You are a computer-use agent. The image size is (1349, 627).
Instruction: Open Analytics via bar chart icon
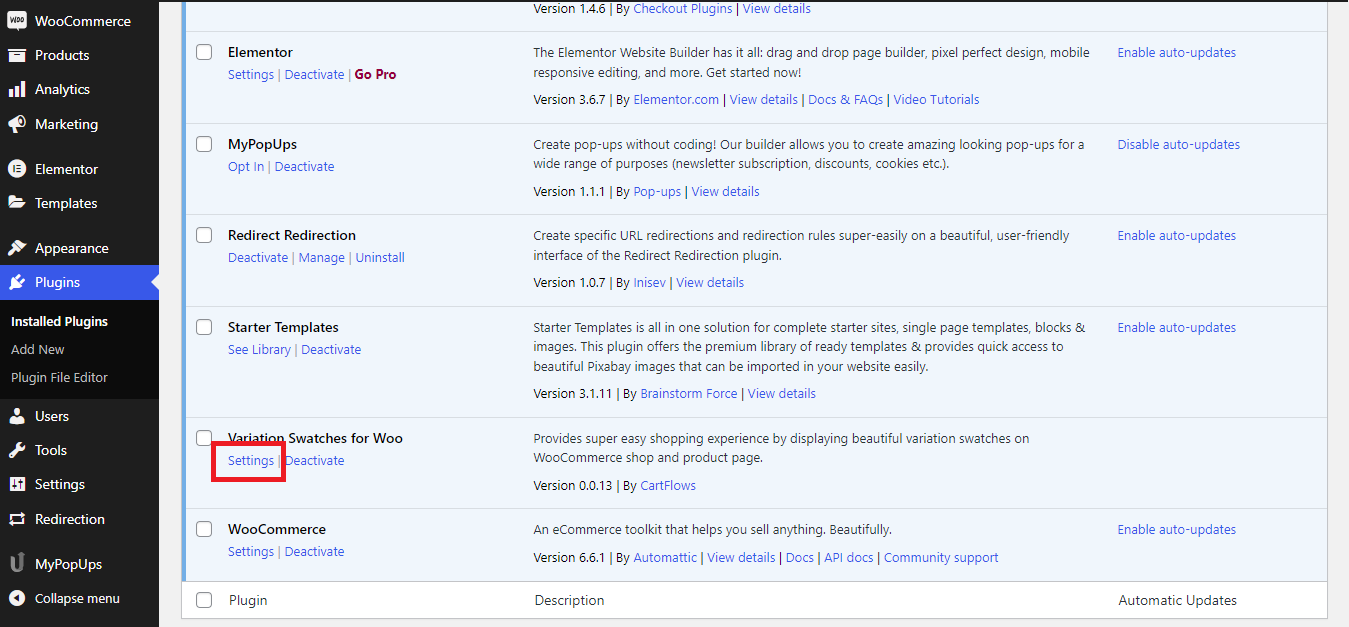tap(17, 89)
